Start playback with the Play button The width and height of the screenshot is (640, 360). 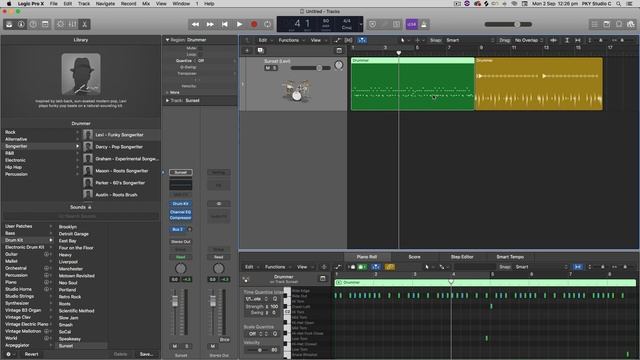pos(239,24)
